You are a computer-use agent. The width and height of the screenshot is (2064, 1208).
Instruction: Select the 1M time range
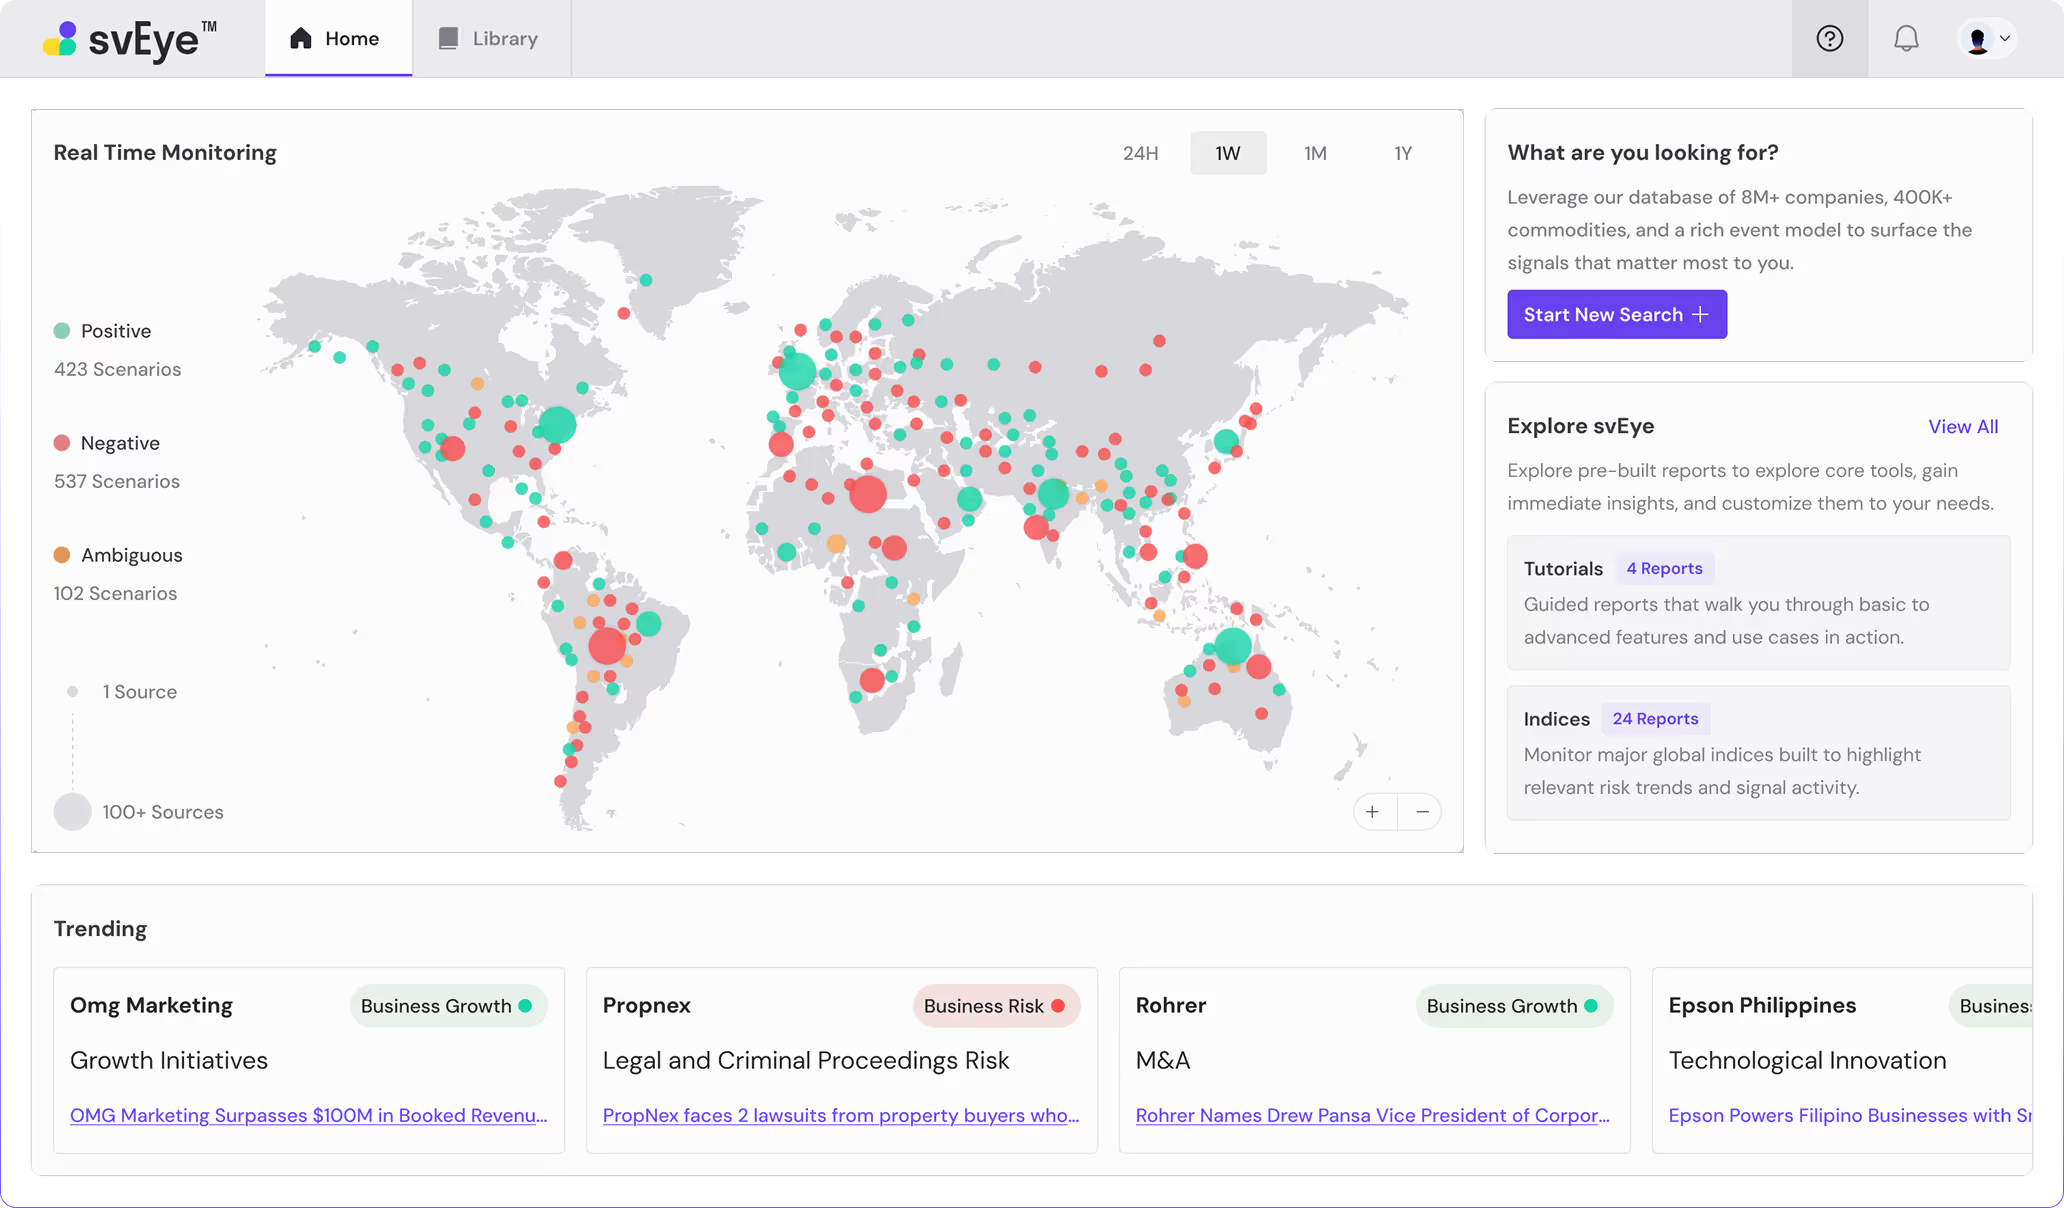click(1315, 153)
